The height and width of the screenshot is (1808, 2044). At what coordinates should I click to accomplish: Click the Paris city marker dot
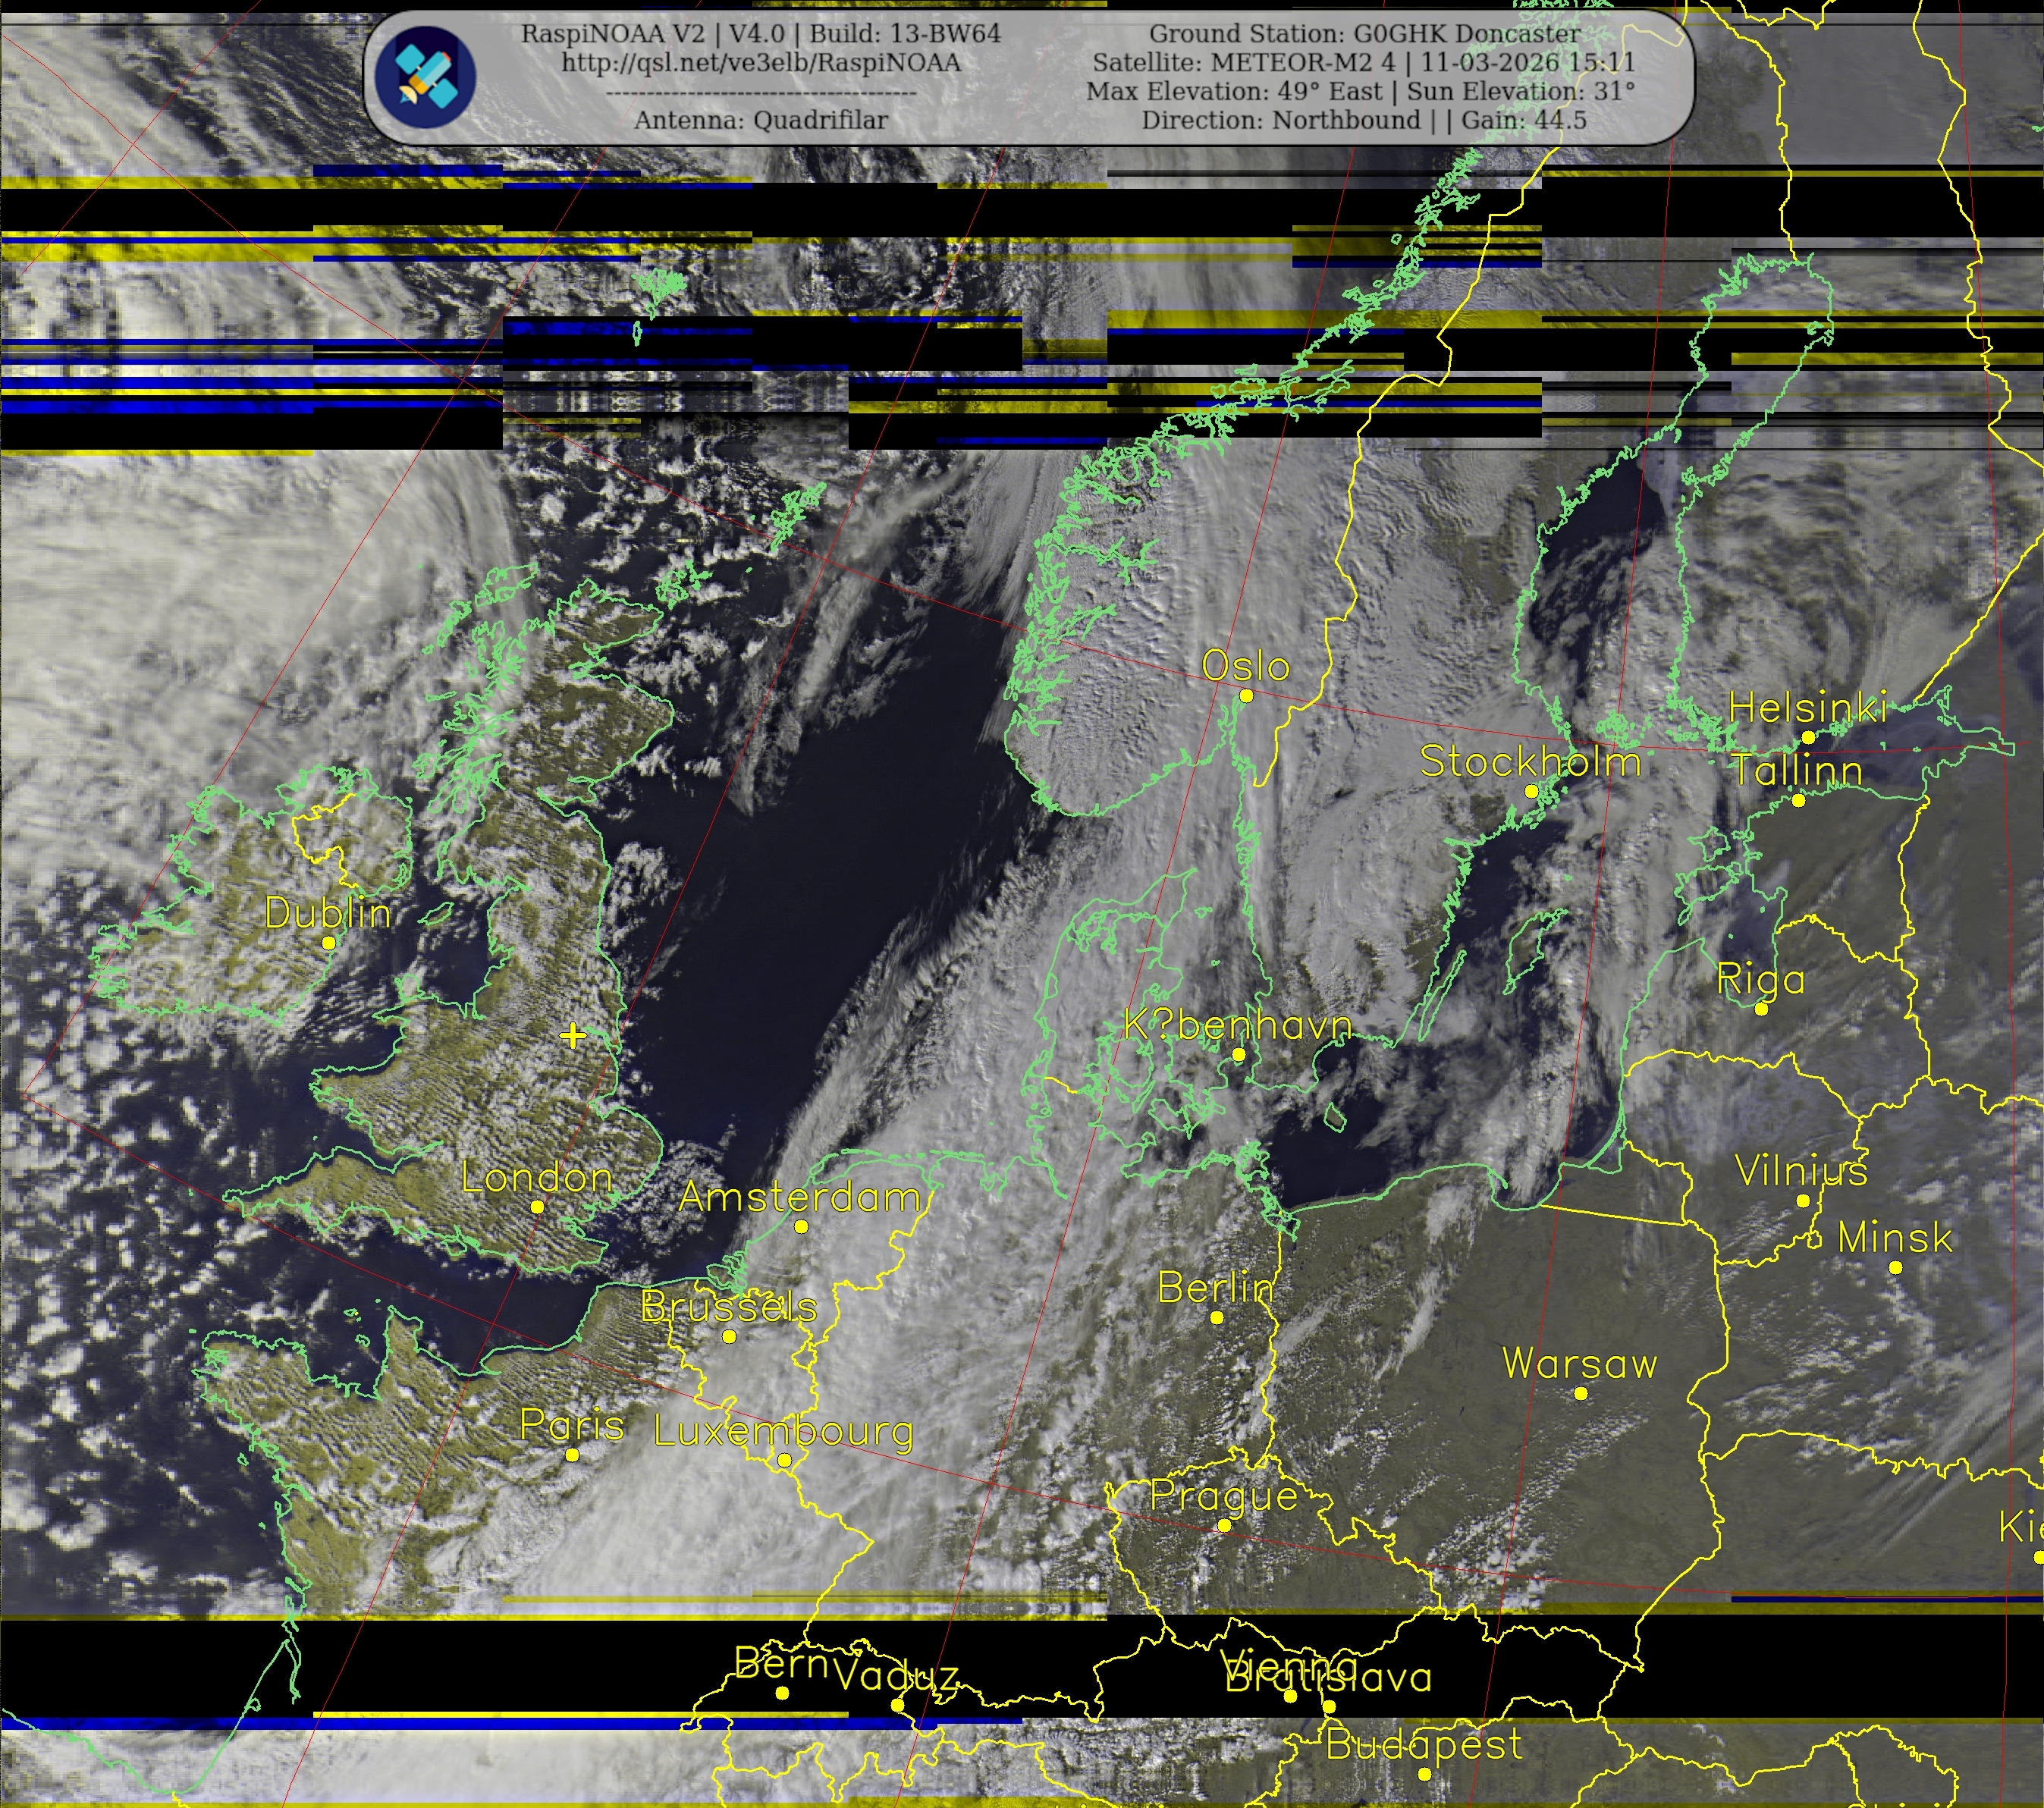pos(572,1455)
